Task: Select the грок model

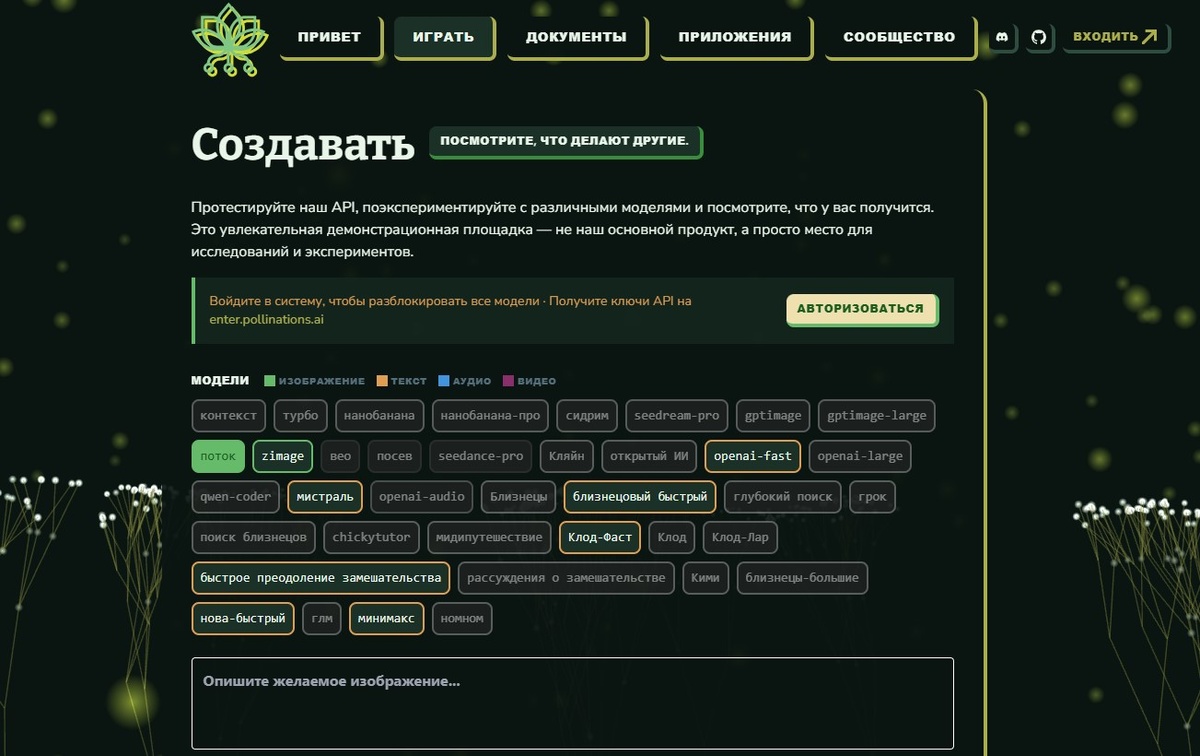Action: tap(872, 496)
